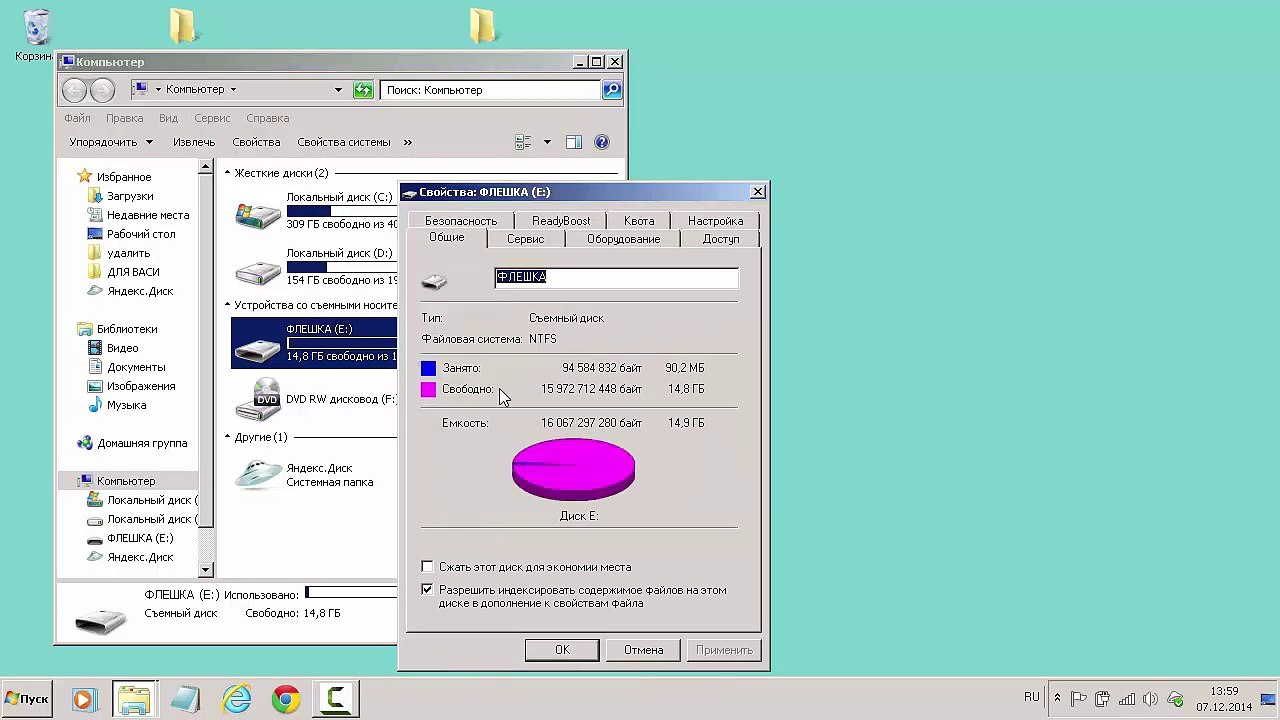The width and height of the screenshot is (1280, 720).
Task: Click the 'Поиск: Компьютер' search box
Action: click(x=490, y=90)
